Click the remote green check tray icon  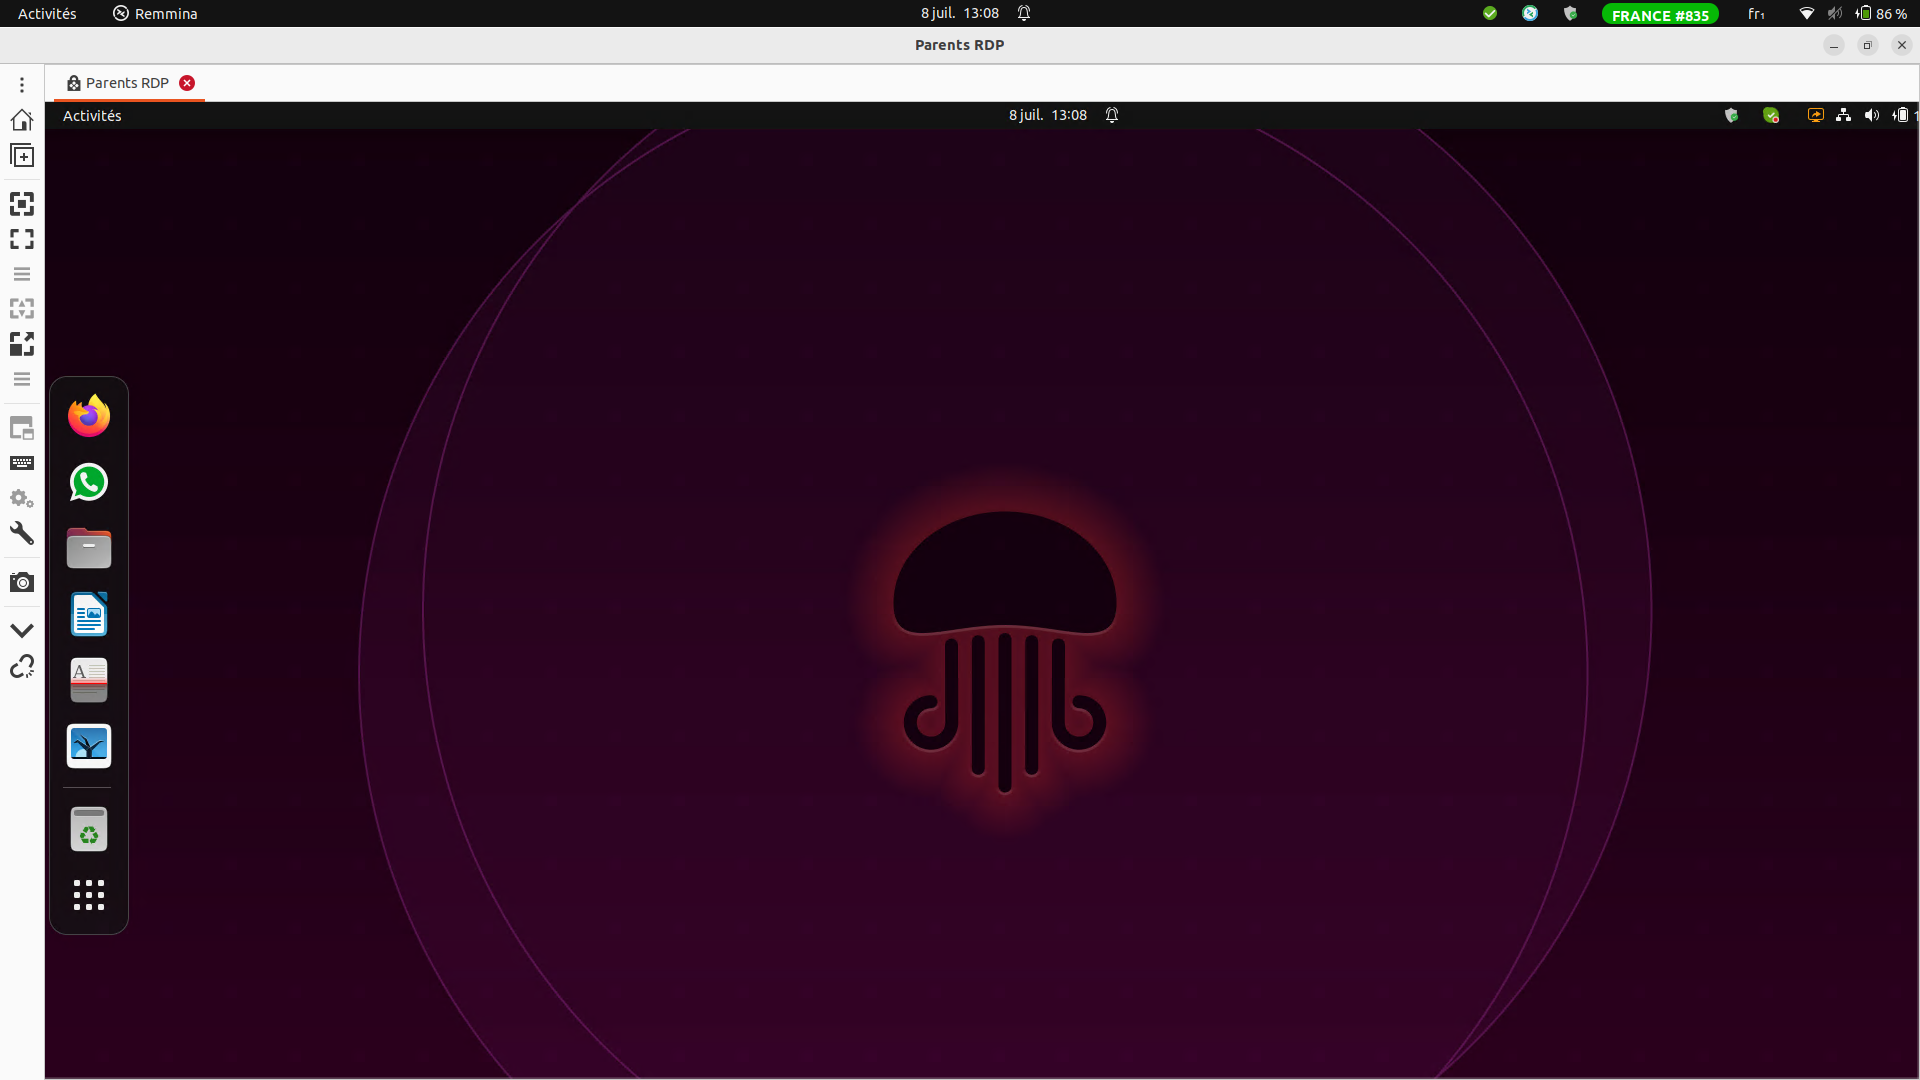click(1771, 115)
